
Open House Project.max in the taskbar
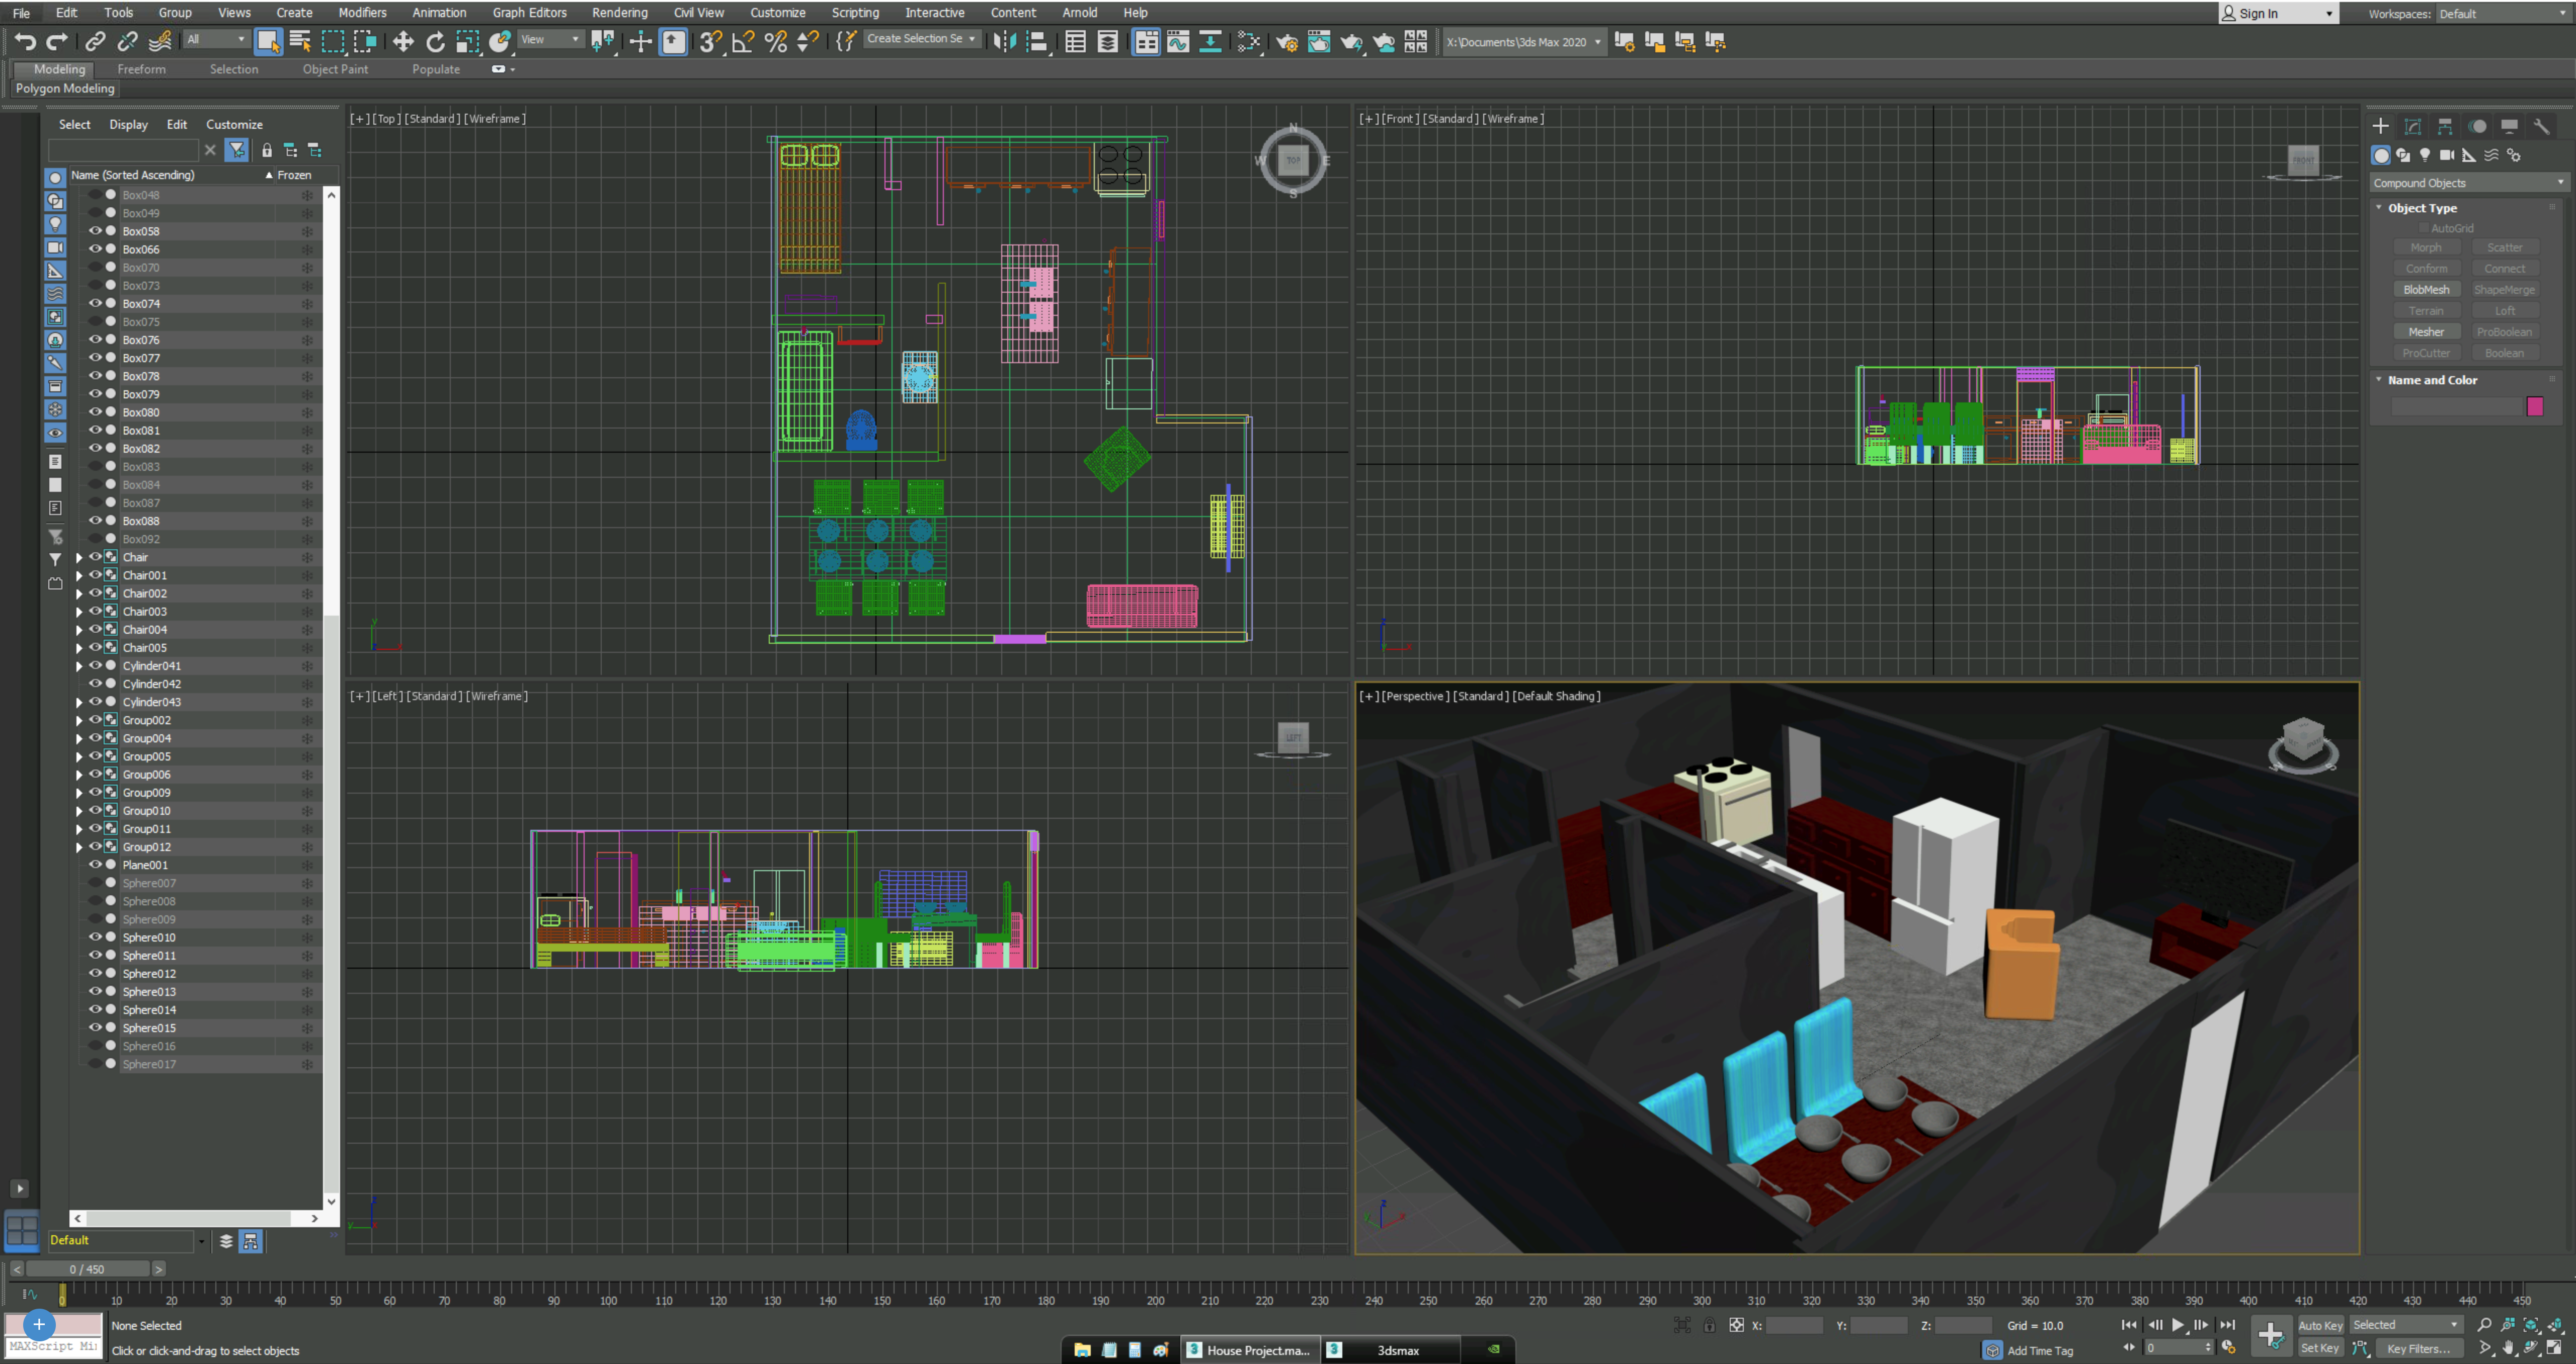click(1250, 1350)
